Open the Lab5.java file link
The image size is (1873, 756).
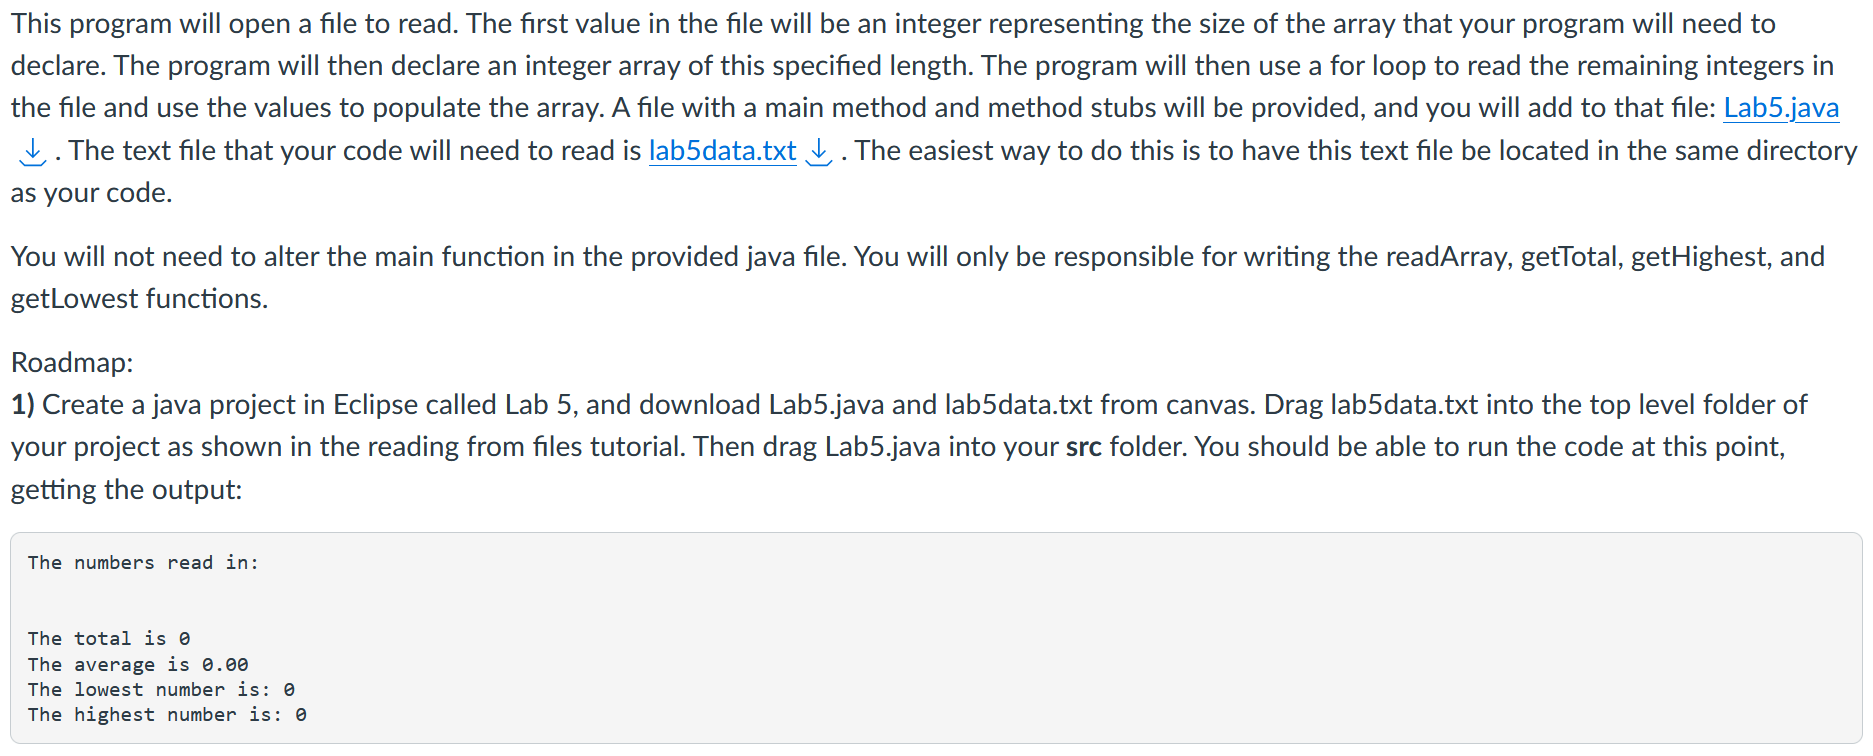[x=1780, y=108]
